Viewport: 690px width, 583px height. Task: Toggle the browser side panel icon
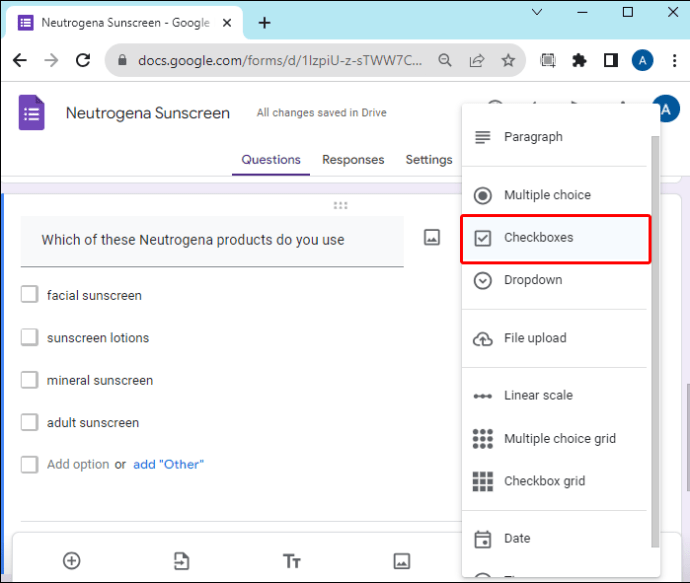[611, 60]
